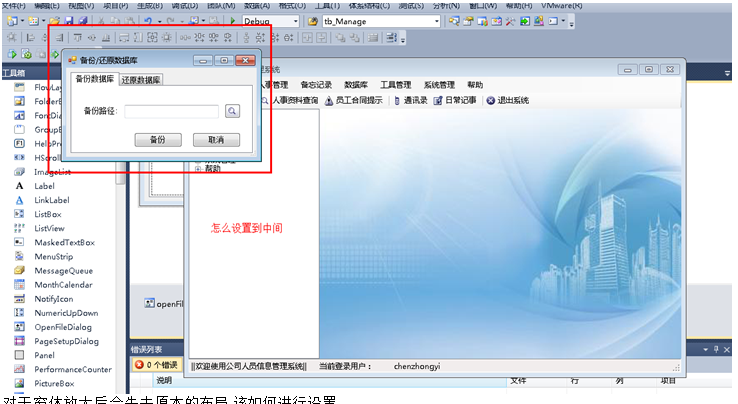Click inside the 备份路径 text field
738x404 pixels.
pos(171,111)
